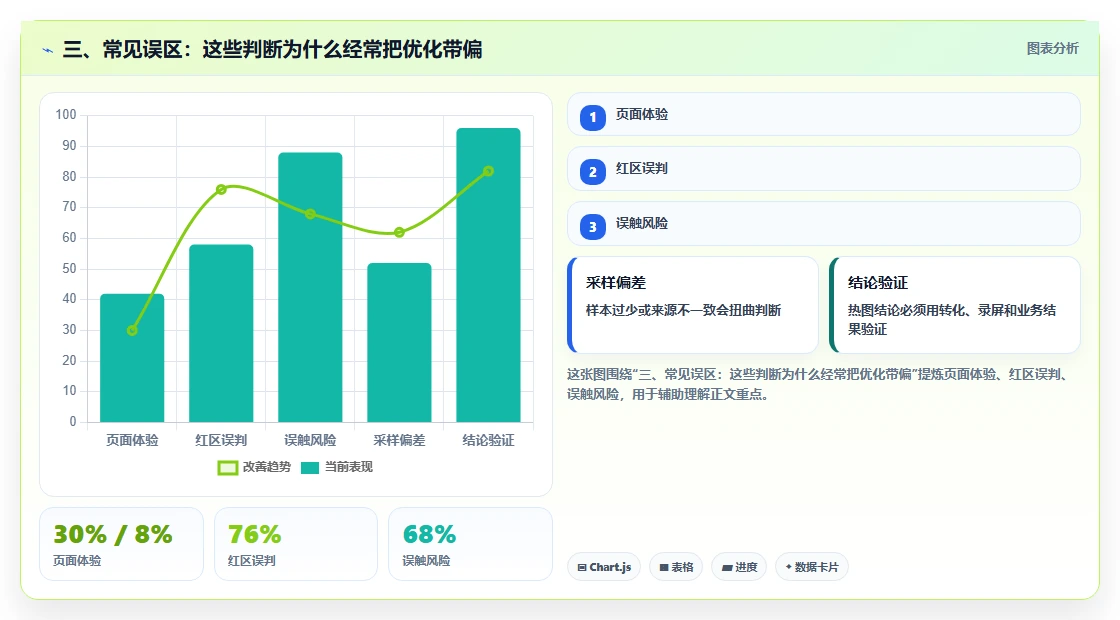Click the 进度 tag chip

(x=739, y=567)
